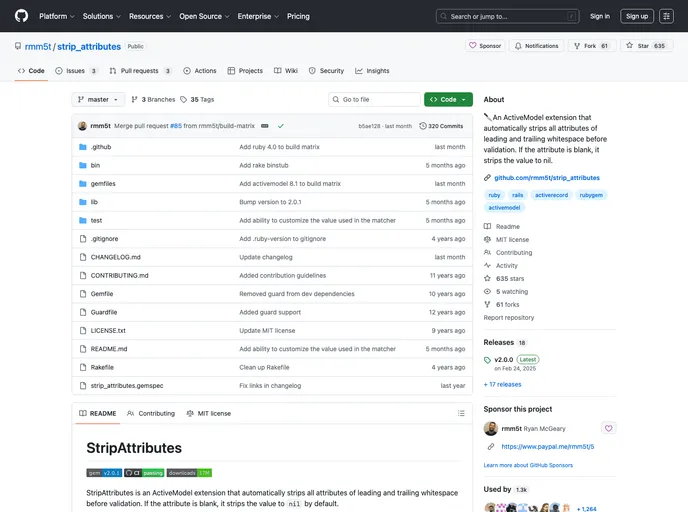The width and height of the screenshot is (688, 512).
Task: Click the Sign in link
Action: (x=600, y=16)
